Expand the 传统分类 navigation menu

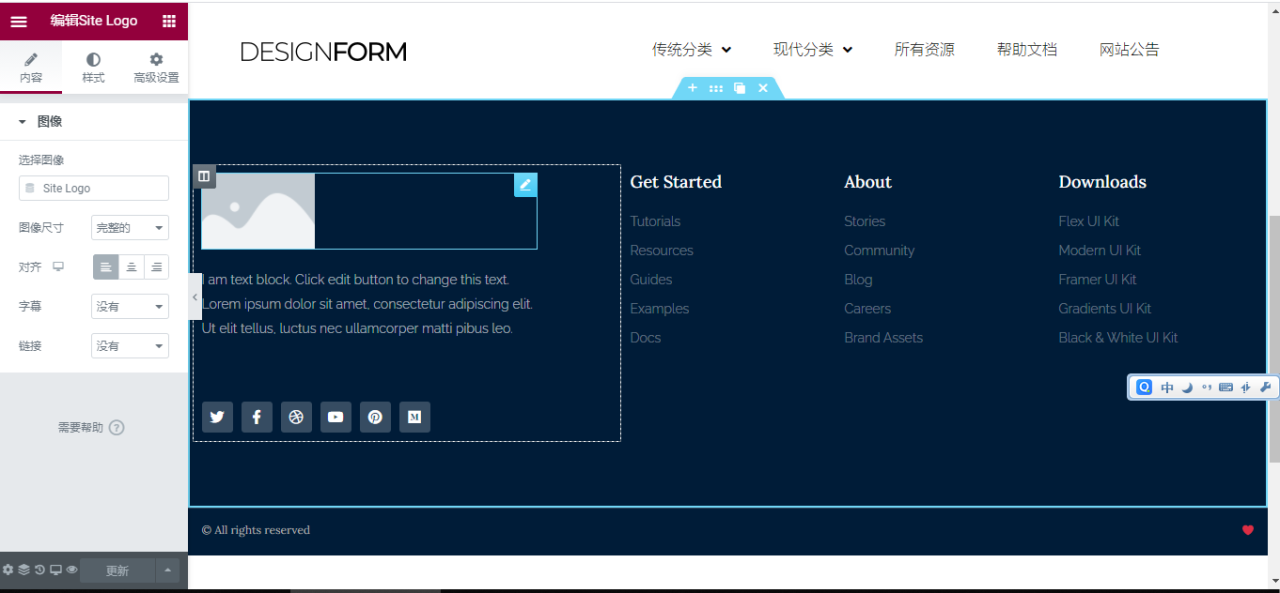point(692,48)
